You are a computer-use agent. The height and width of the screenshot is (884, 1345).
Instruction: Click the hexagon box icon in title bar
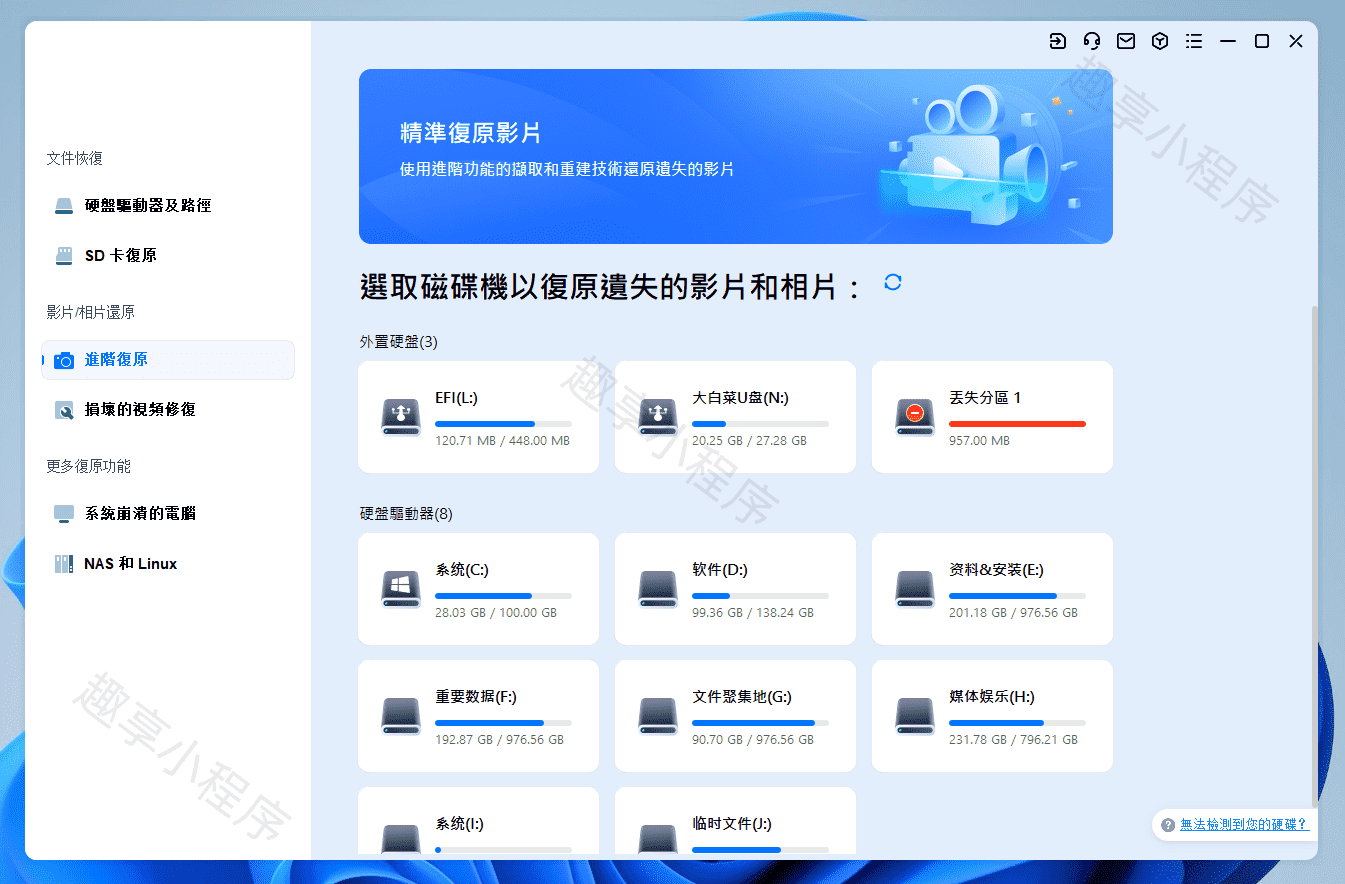[1160, 41]
